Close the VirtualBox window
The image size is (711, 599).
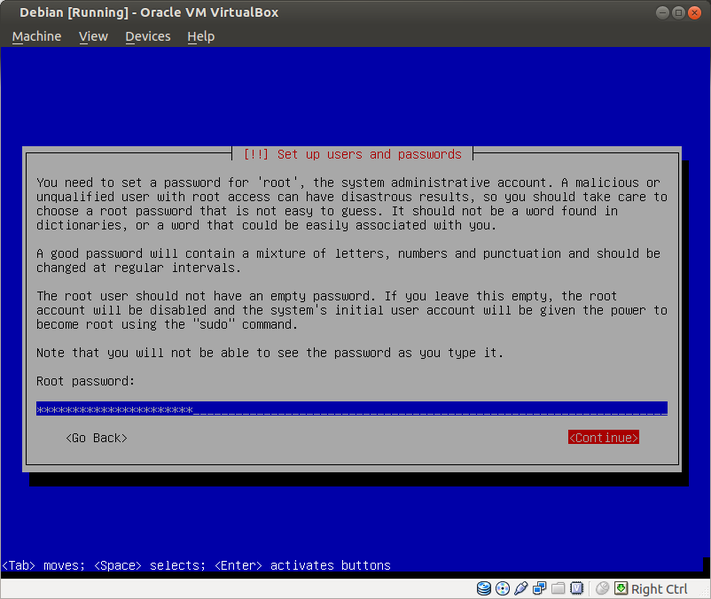point(695,12)
